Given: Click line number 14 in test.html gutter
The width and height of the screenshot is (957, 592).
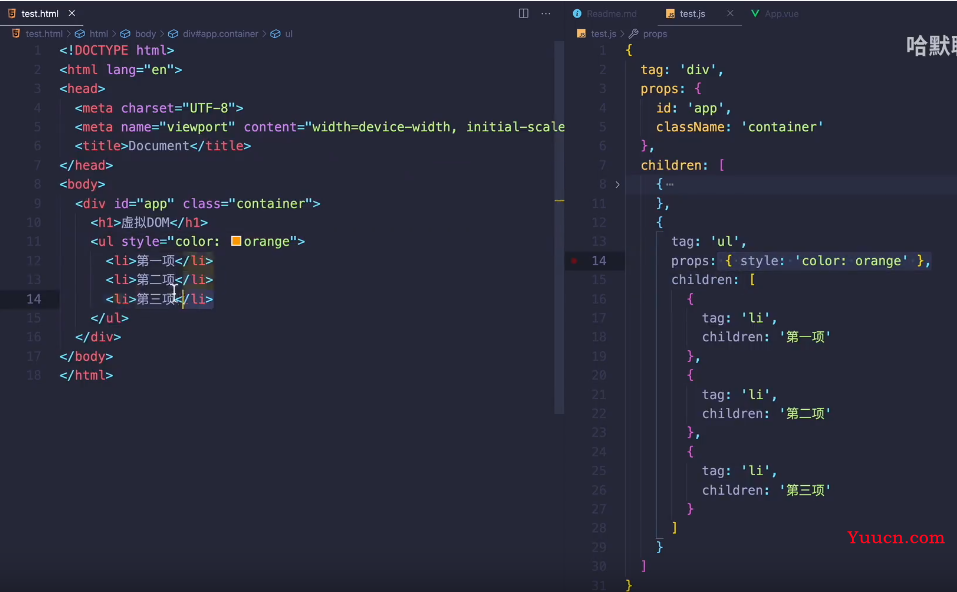Looking at the screenshot, I should click(34, 298).
